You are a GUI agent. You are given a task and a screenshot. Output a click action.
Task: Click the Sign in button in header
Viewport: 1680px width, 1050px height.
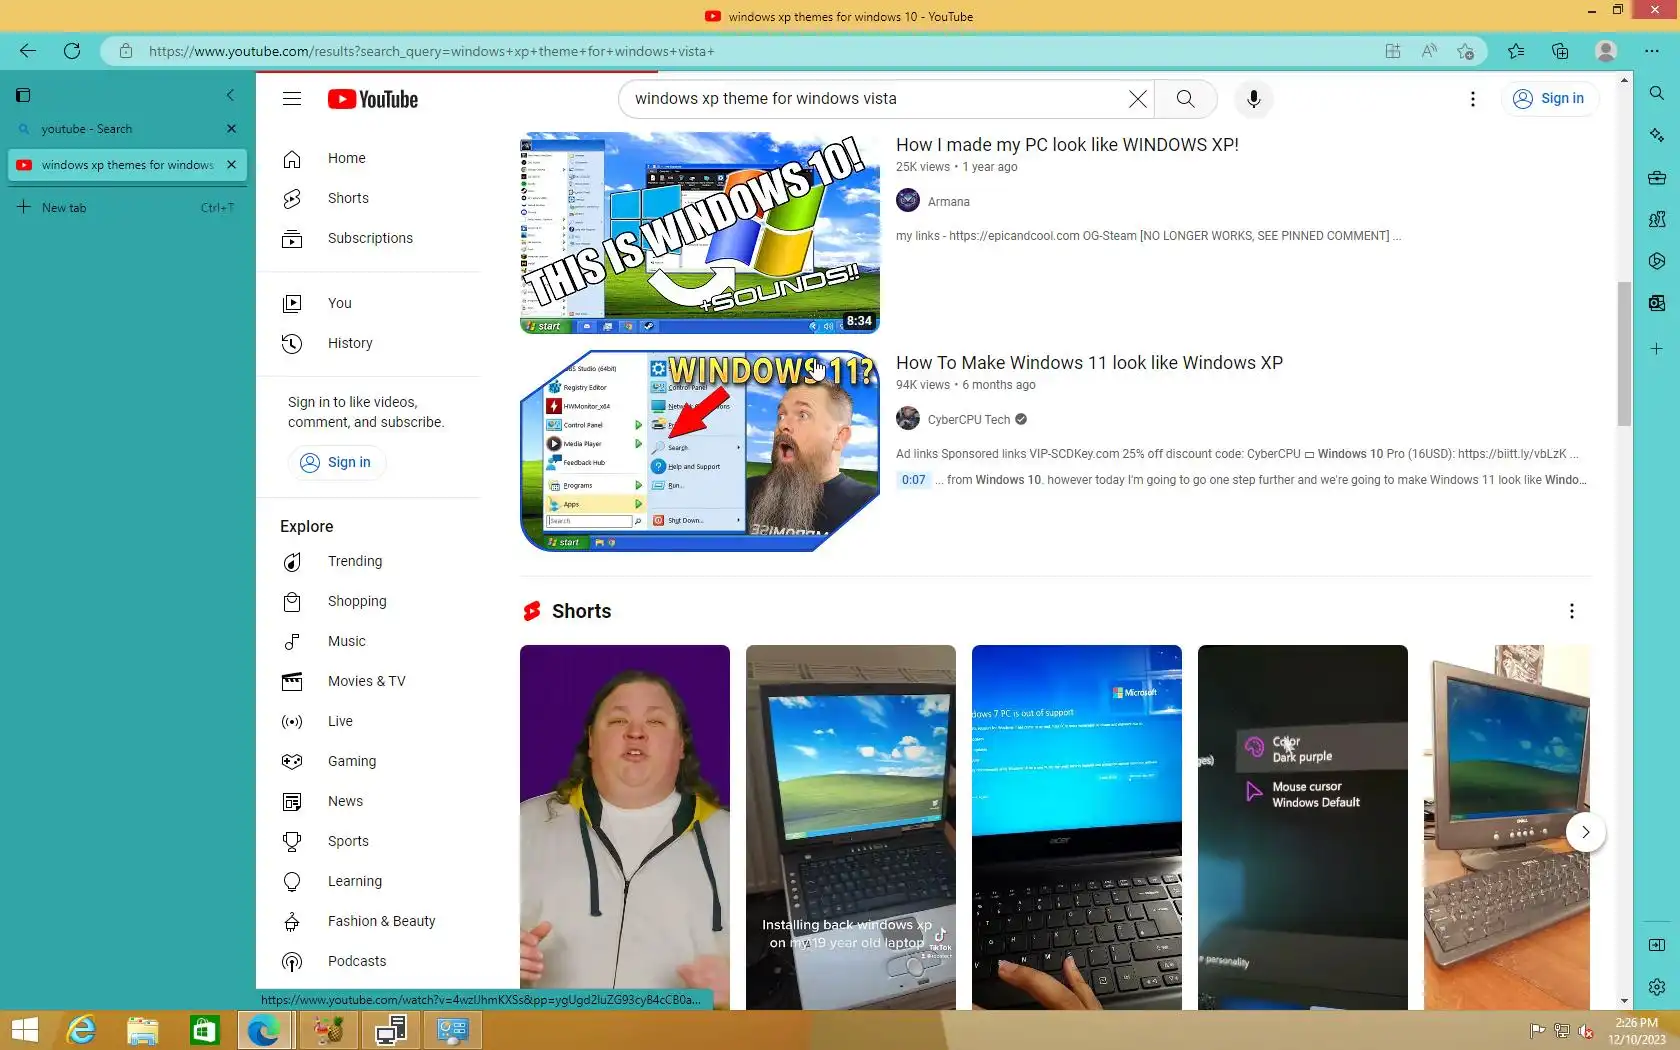tap(1549, 98)
